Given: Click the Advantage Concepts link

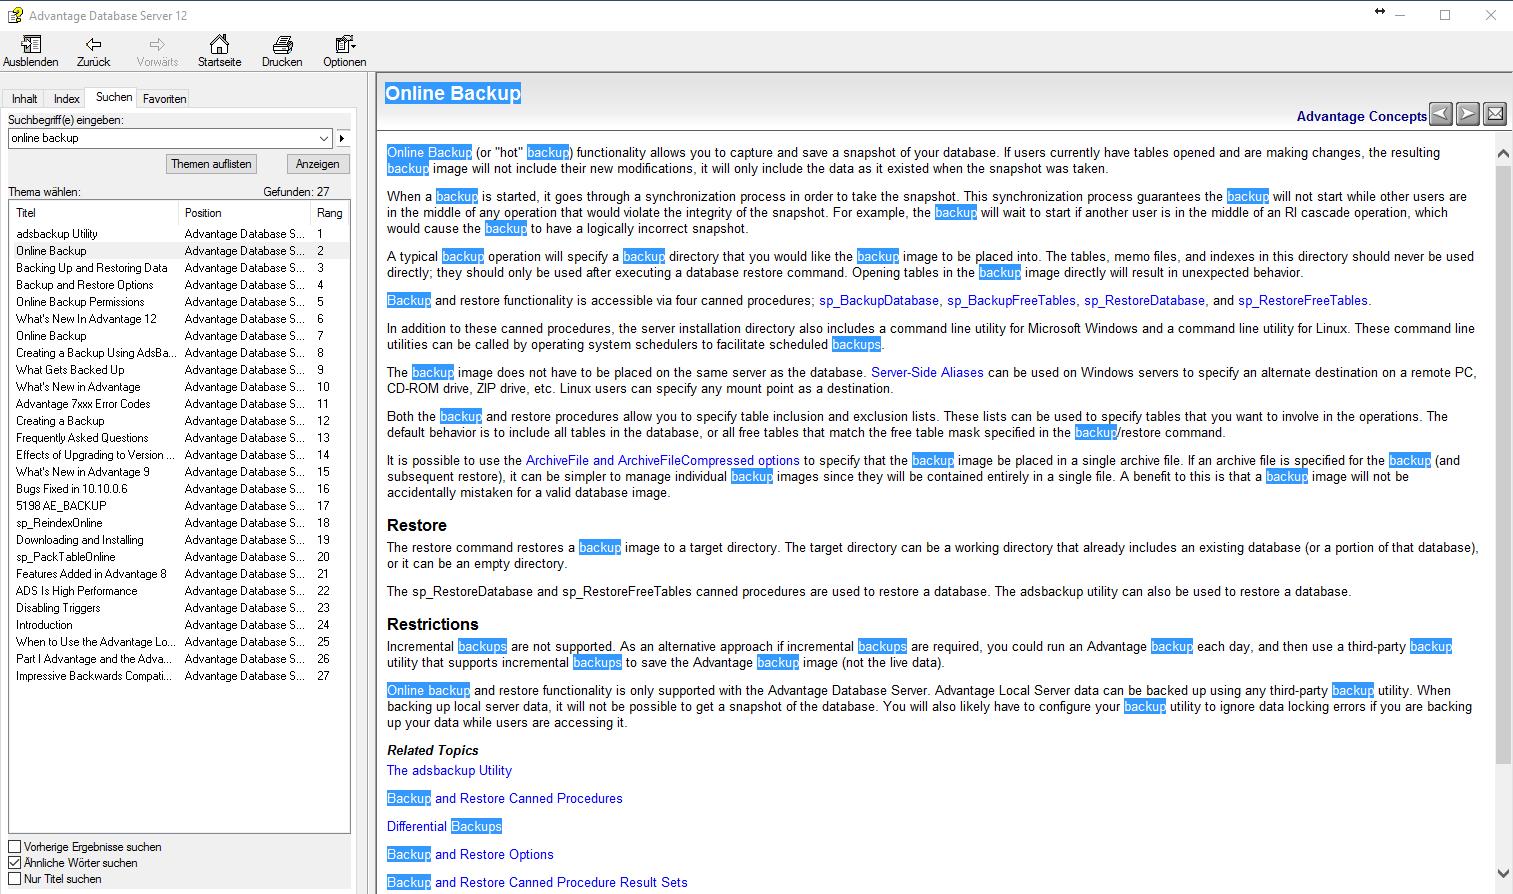Looking at the screenshot, I should [x=1361, y=117].
